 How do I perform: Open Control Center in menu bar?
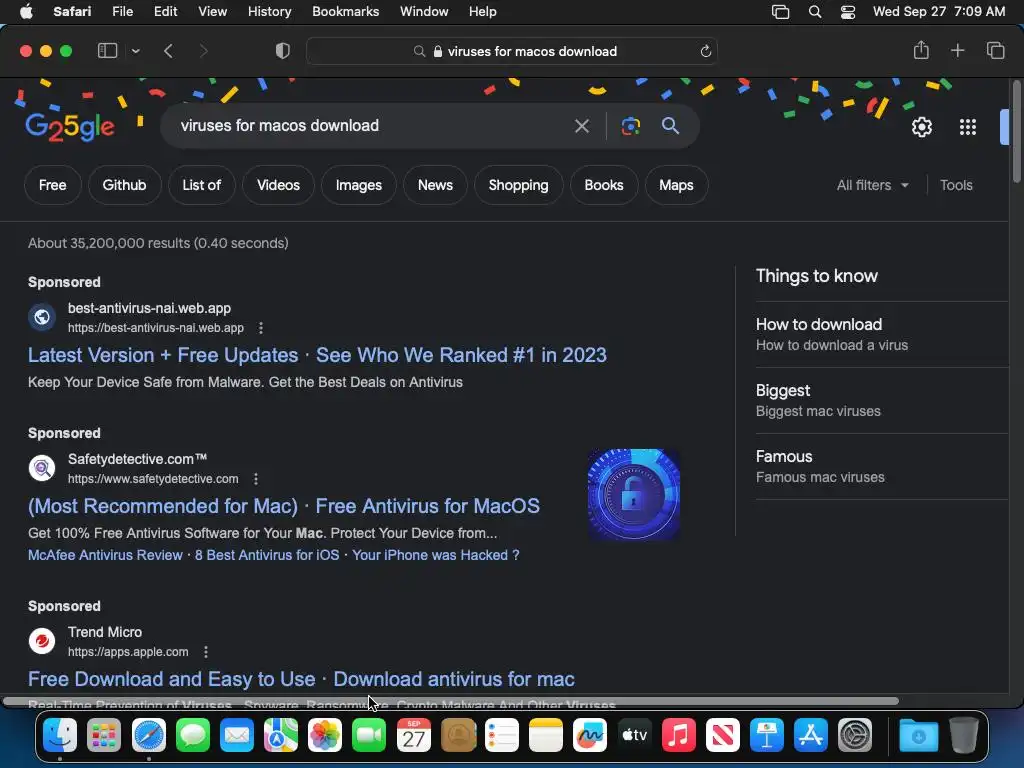coord(848,12)
